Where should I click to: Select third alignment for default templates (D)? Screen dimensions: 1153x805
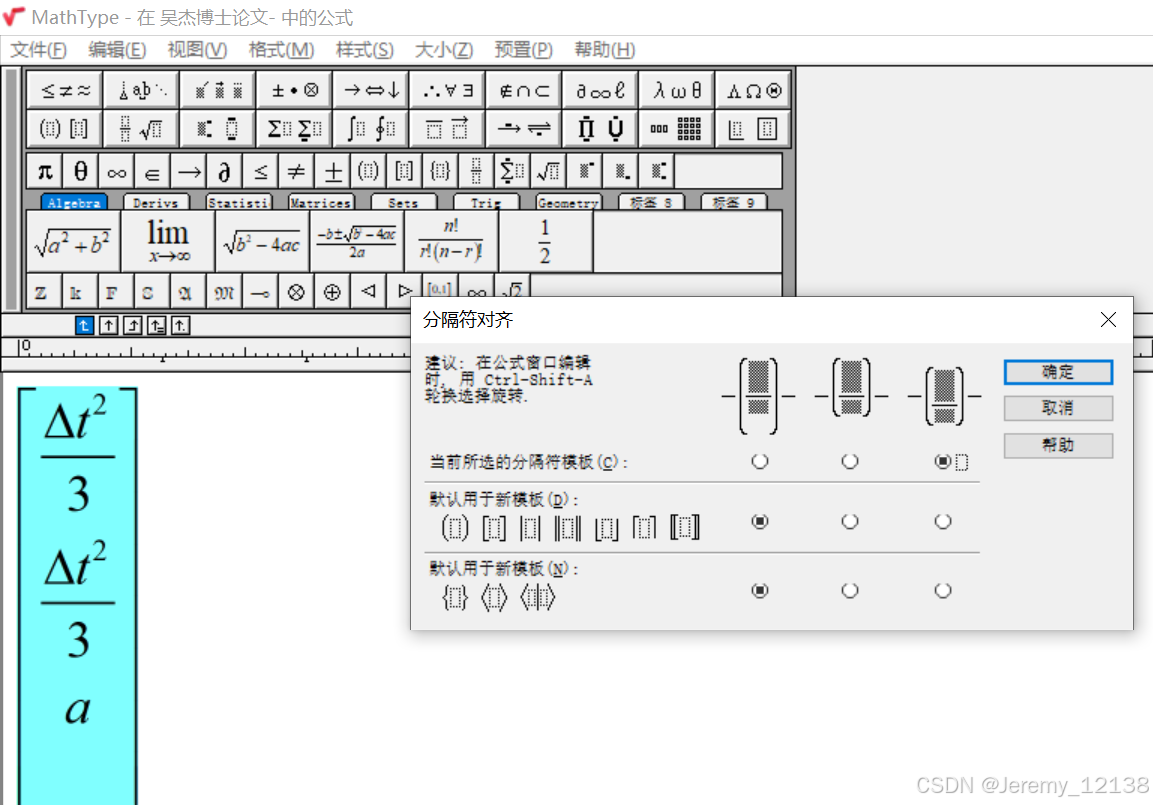click(x=943, y=521)
